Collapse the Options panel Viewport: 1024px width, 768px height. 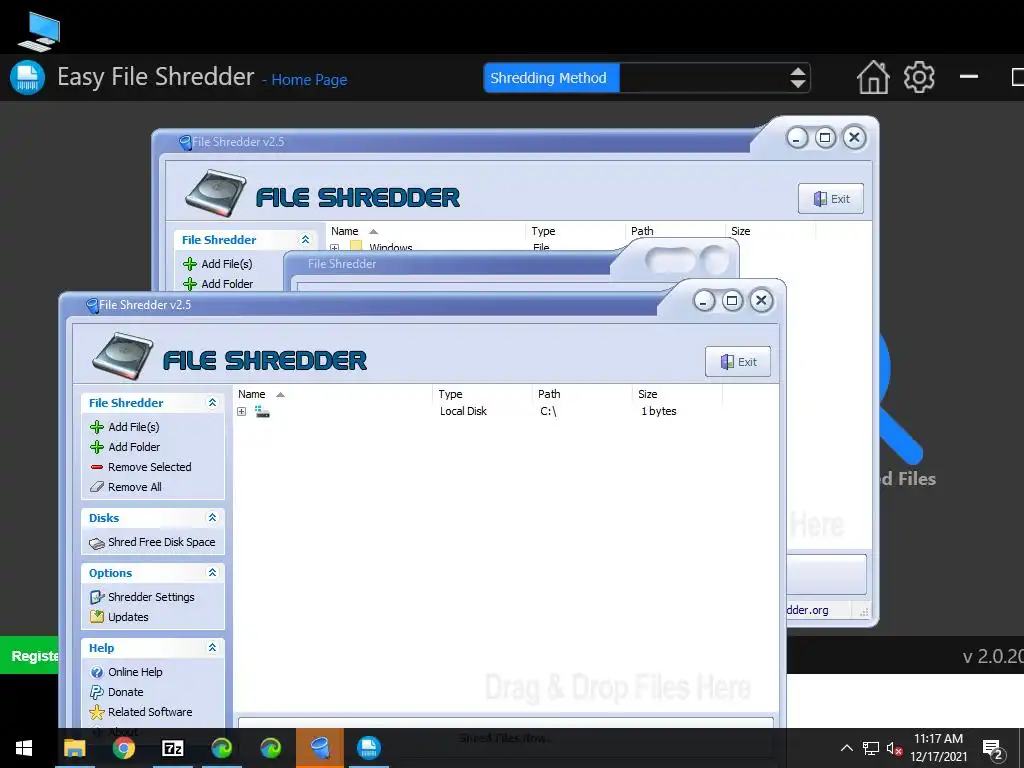click(212, 573)
